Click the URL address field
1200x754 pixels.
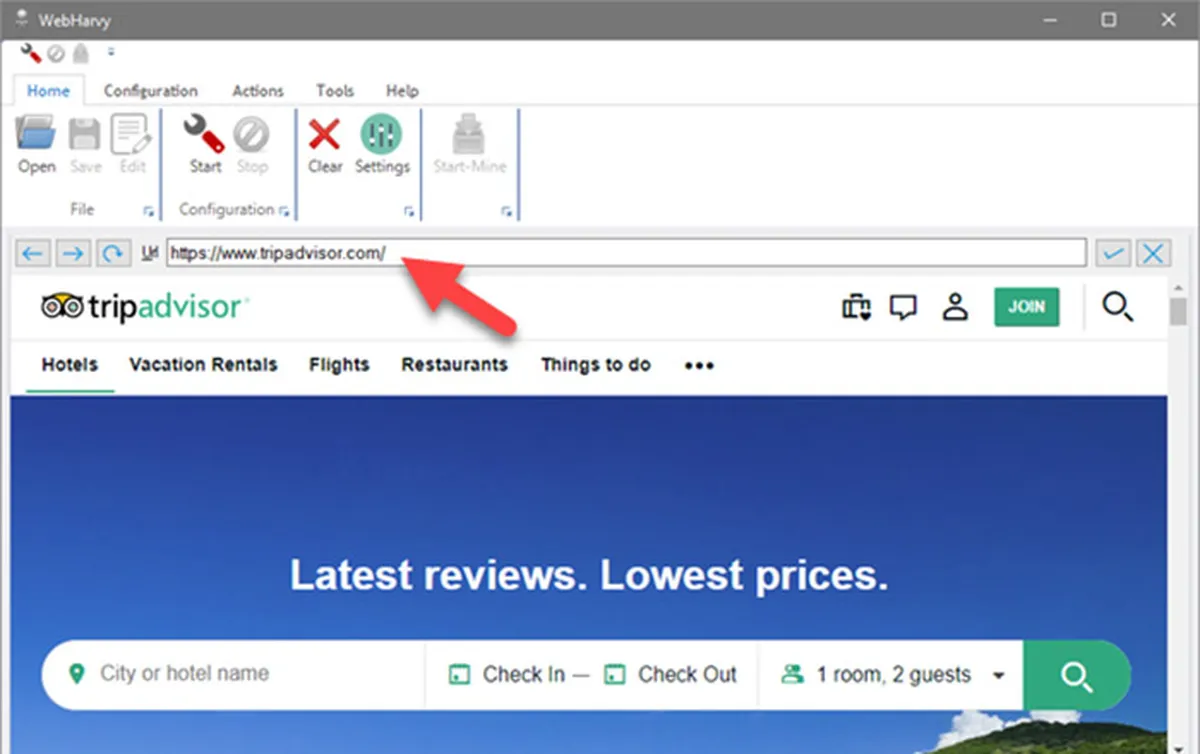626,253
